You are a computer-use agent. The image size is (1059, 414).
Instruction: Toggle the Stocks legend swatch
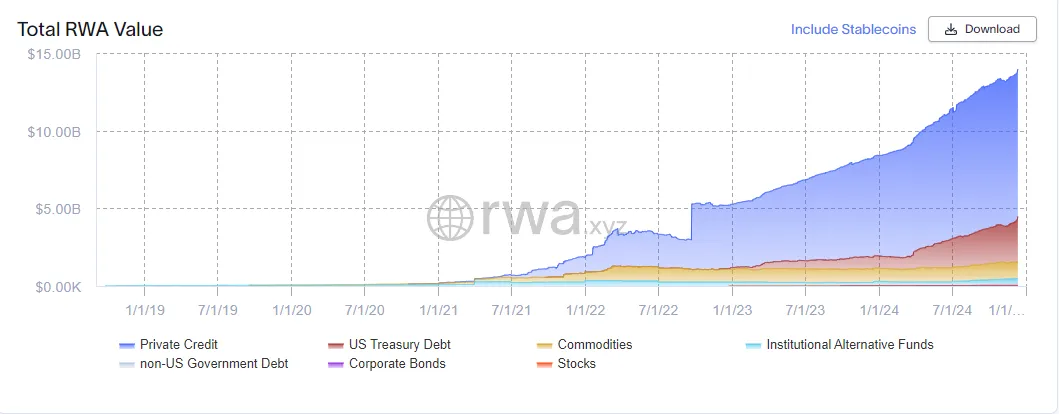click(x=544, y=364)
